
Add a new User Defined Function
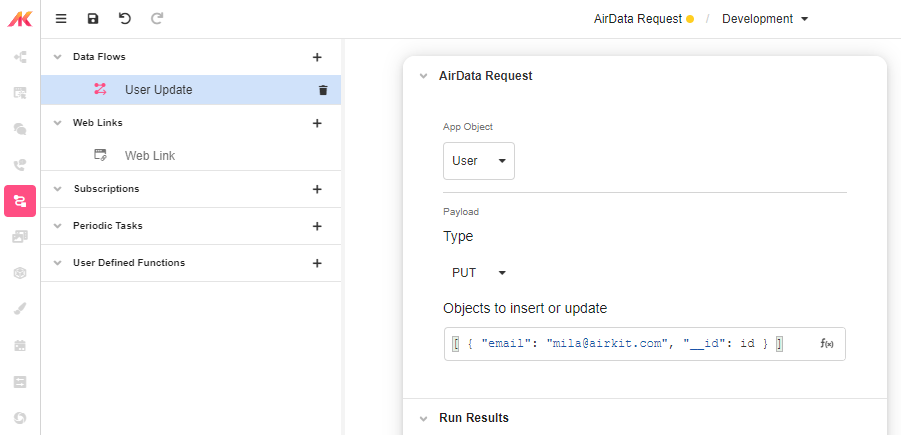pyautogui.click(x=317, y=263)
